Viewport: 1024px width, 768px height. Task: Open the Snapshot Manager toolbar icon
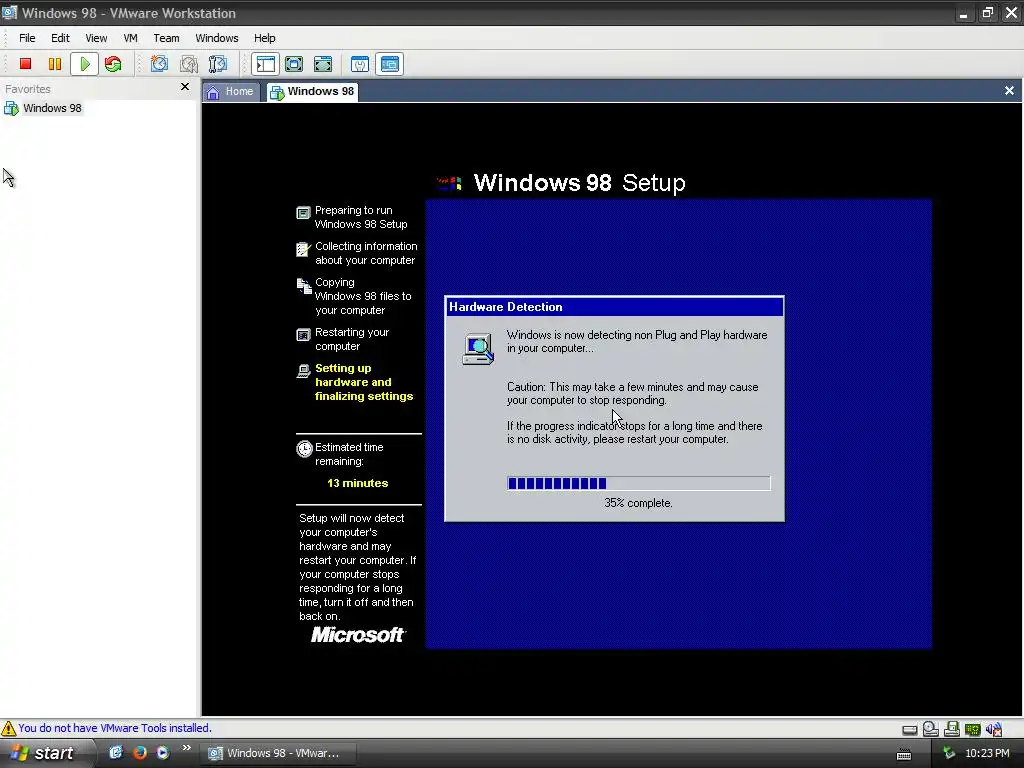tap(218, 64)
